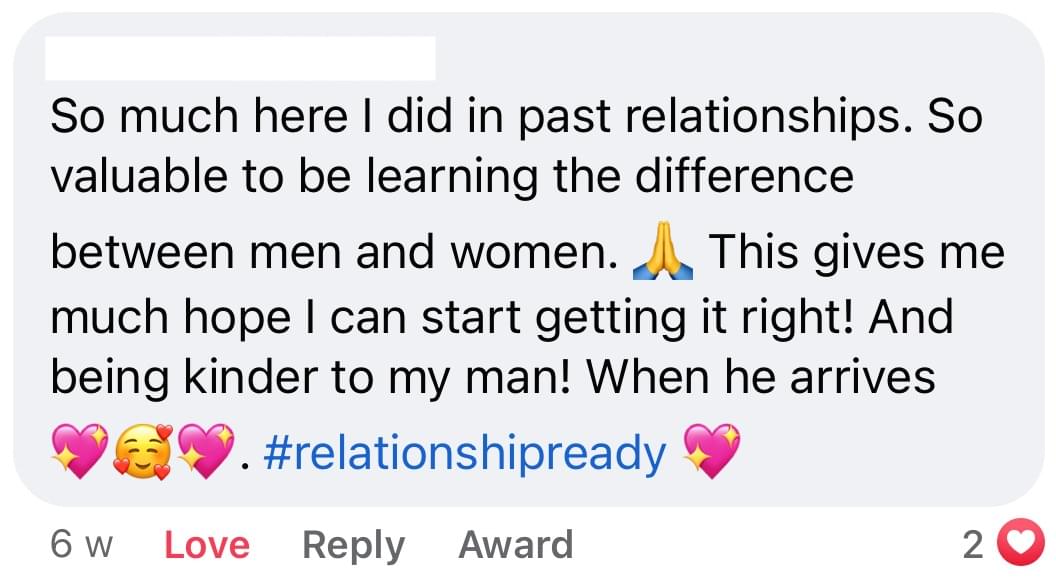The height and width of the screenshot is (578, 1056).
Task: Open the #relationshipready hashtag
Action: click(x=464, y=453)
